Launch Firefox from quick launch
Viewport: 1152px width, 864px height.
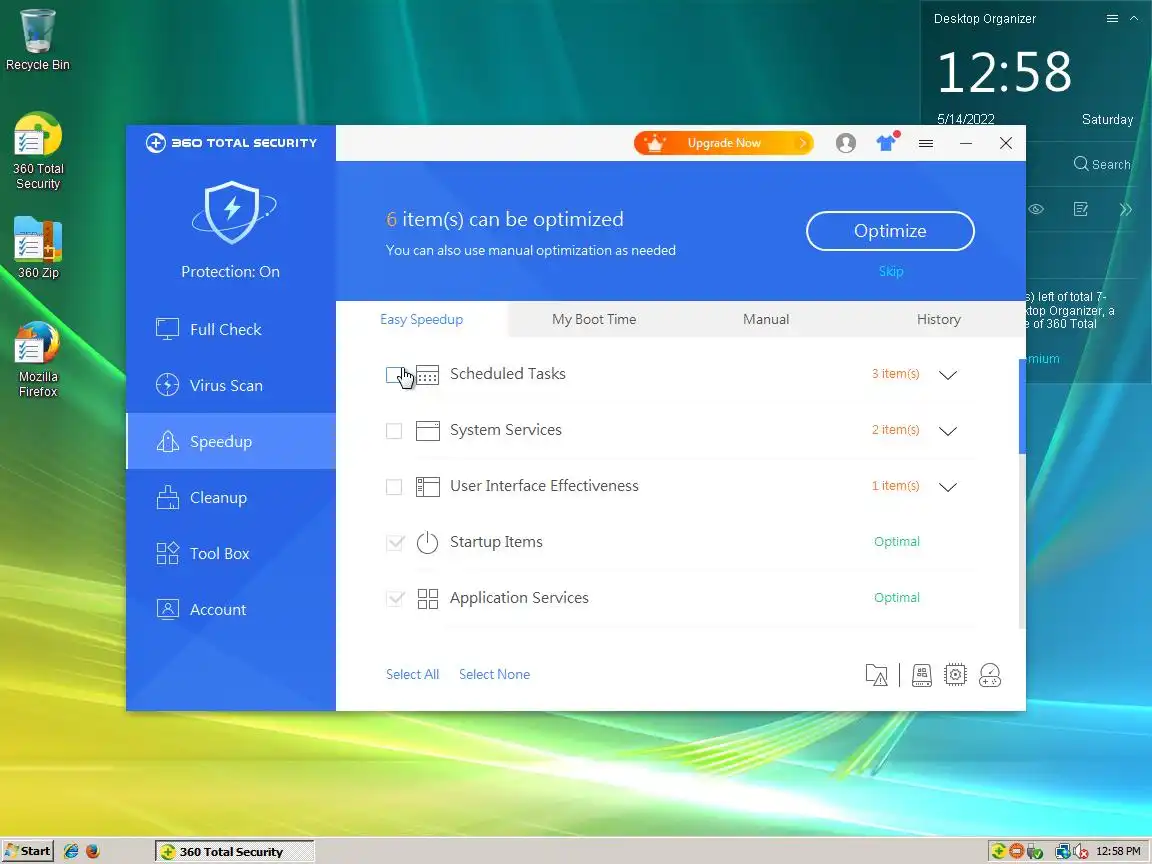coord(93,851)
